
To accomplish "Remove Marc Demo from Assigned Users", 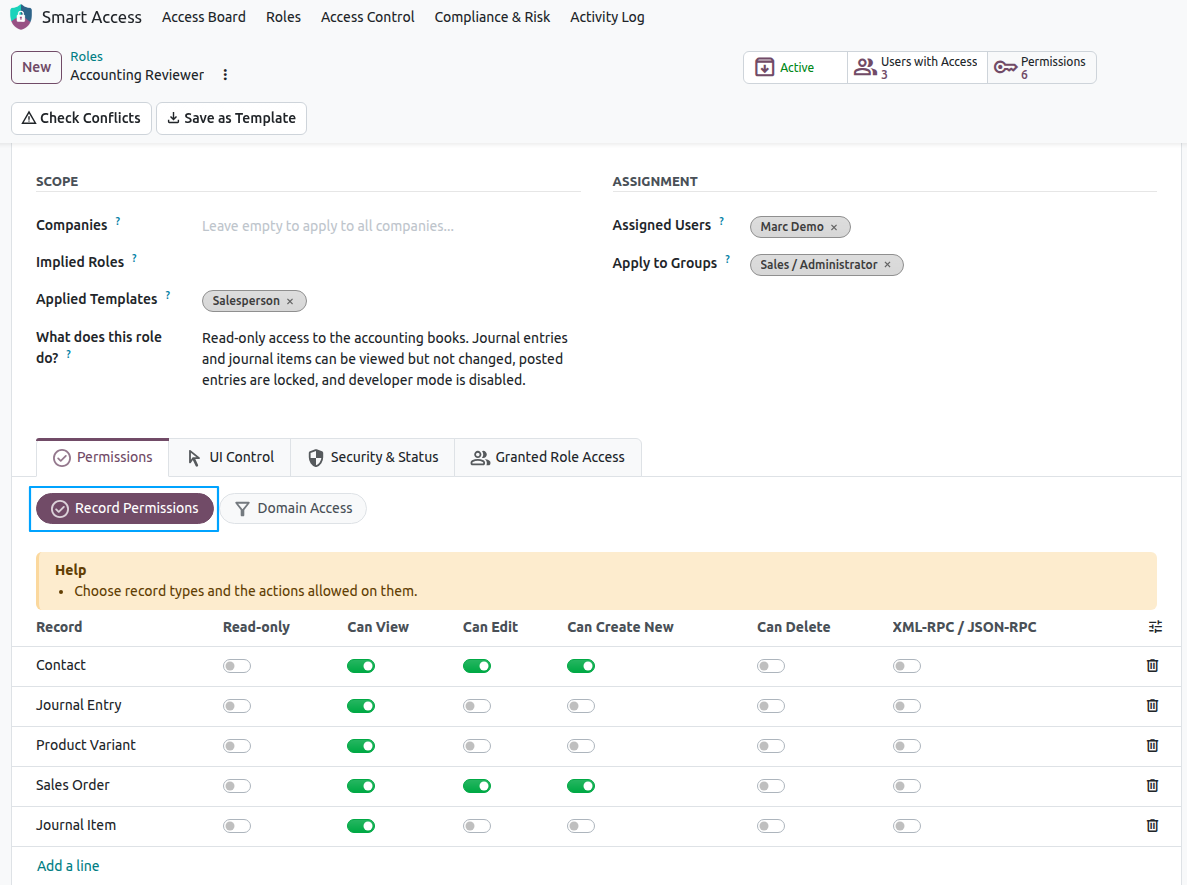I will pyautogui.click(x=834, y=227).
